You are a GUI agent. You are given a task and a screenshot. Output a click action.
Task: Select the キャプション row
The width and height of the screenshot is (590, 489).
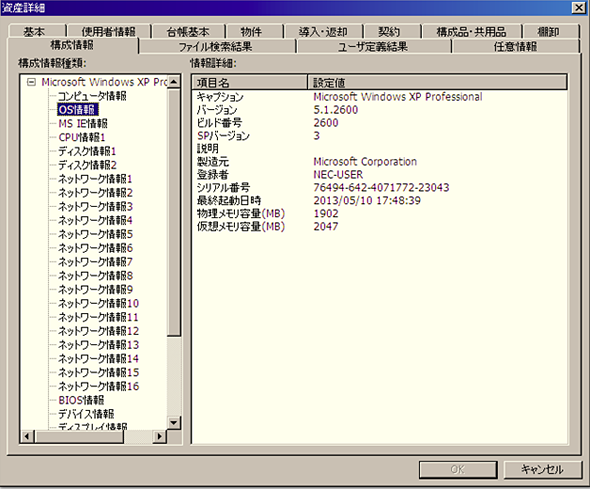coord(380,97)
